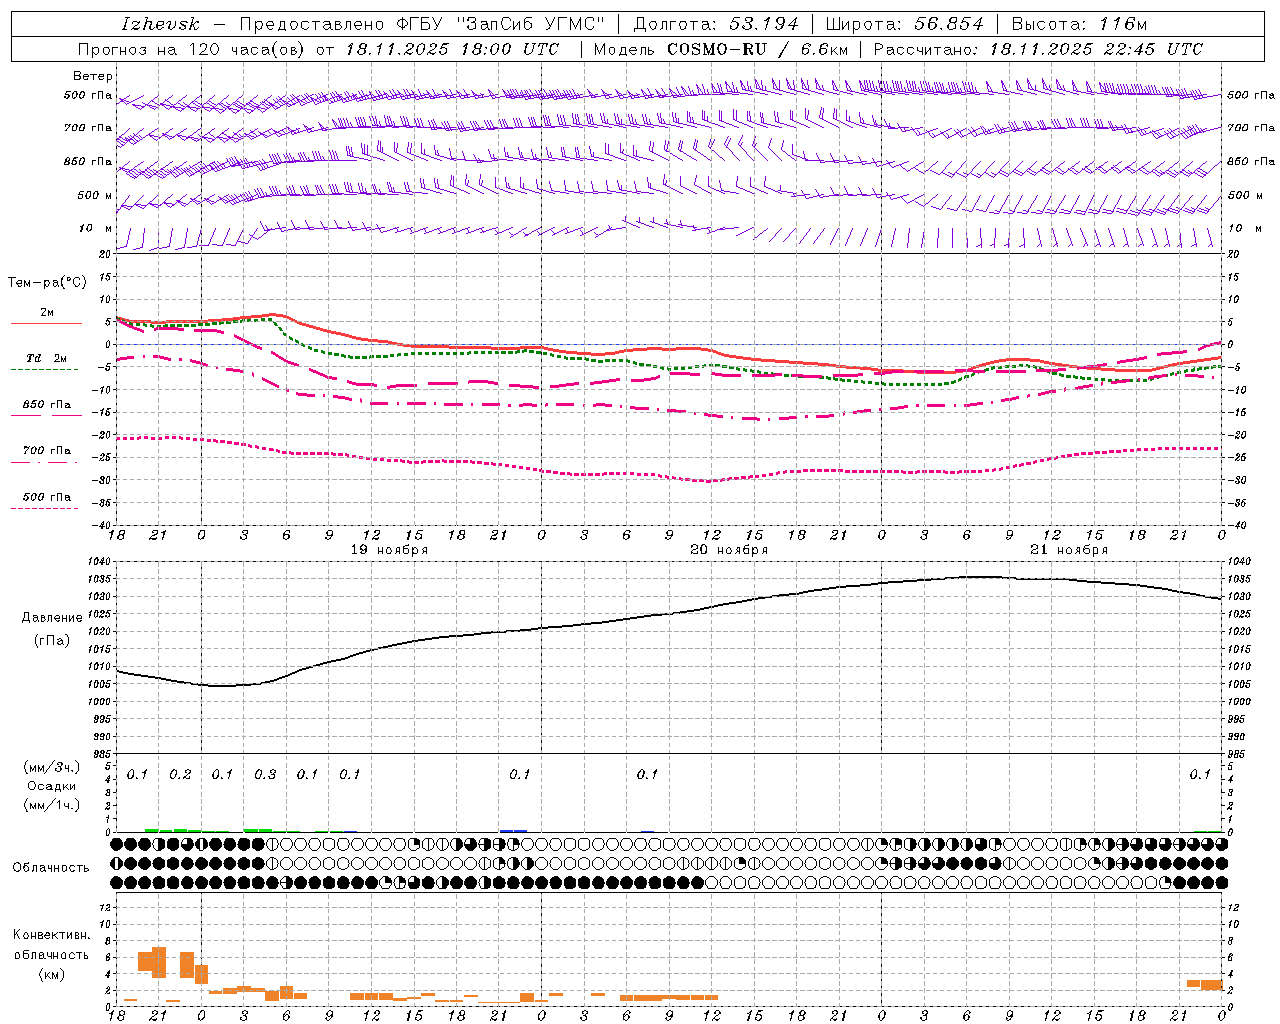1280x1024 pixels.
Task: Click the 'Td 2м' dew point legend label
Action: point(47,358)
